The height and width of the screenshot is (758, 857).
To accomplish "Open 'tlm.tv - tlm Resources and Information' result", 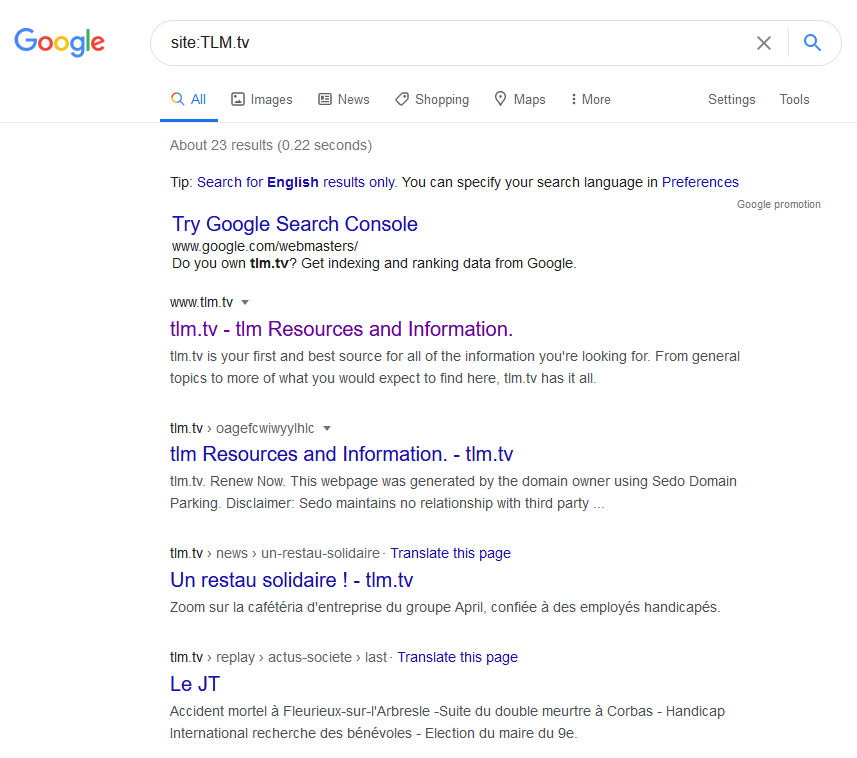I will point(341,329).
